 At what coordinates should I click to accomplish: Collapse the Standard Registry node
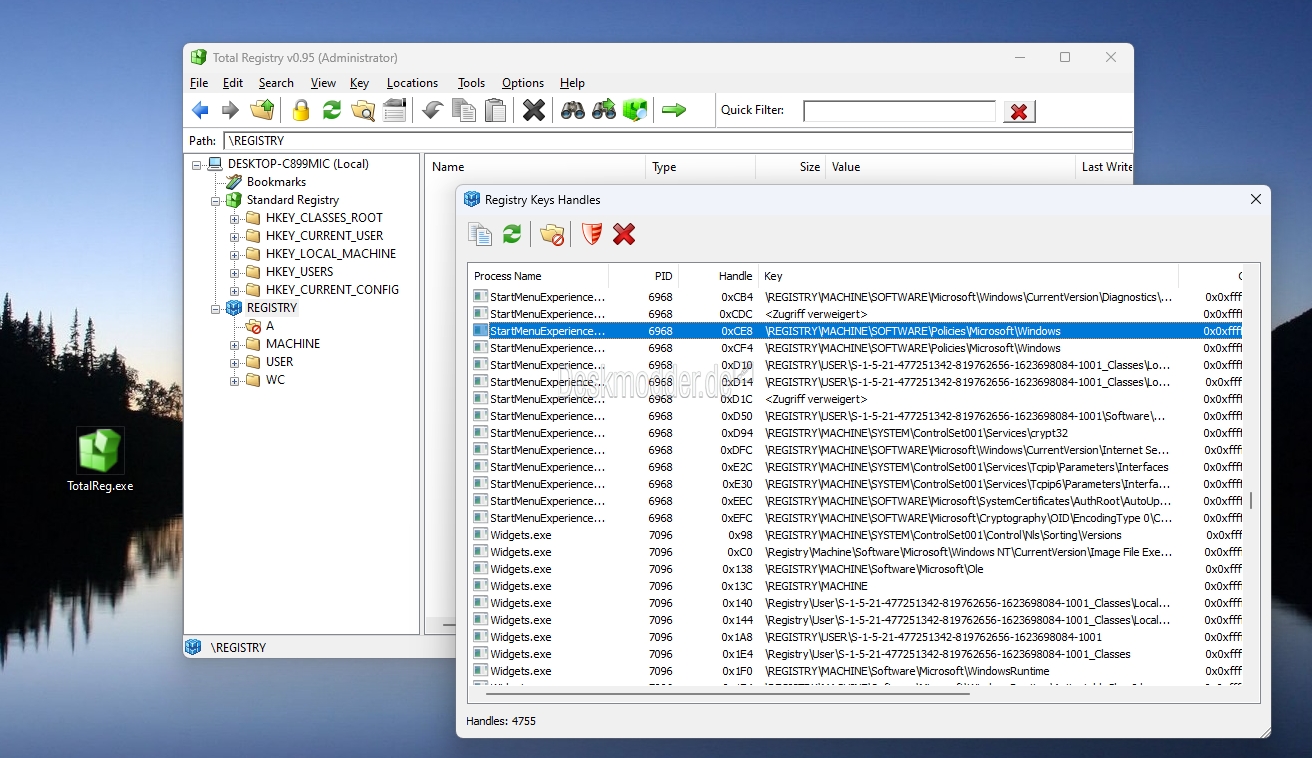click(216, 200)
